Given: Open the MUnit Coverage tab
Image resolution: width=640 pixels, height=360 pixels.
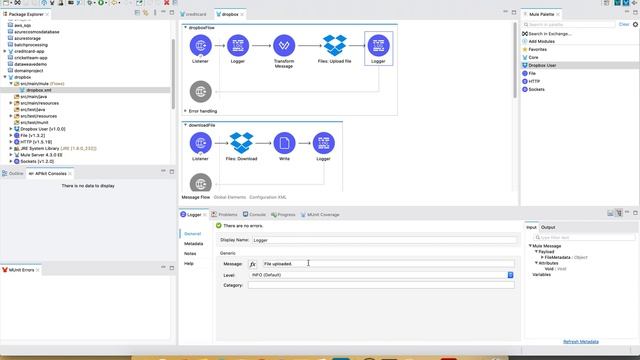Looking at the screenshot, I should point(320,214).
